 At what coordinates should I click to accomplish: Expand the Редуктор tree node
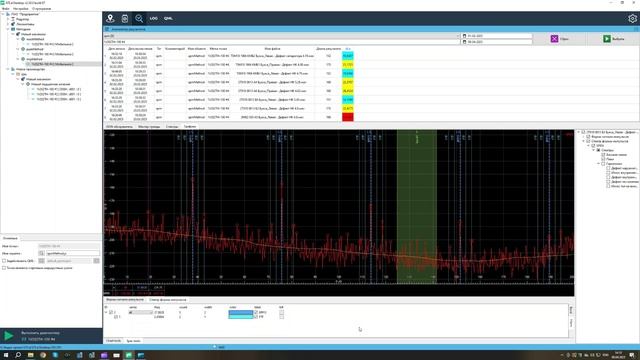8,19
